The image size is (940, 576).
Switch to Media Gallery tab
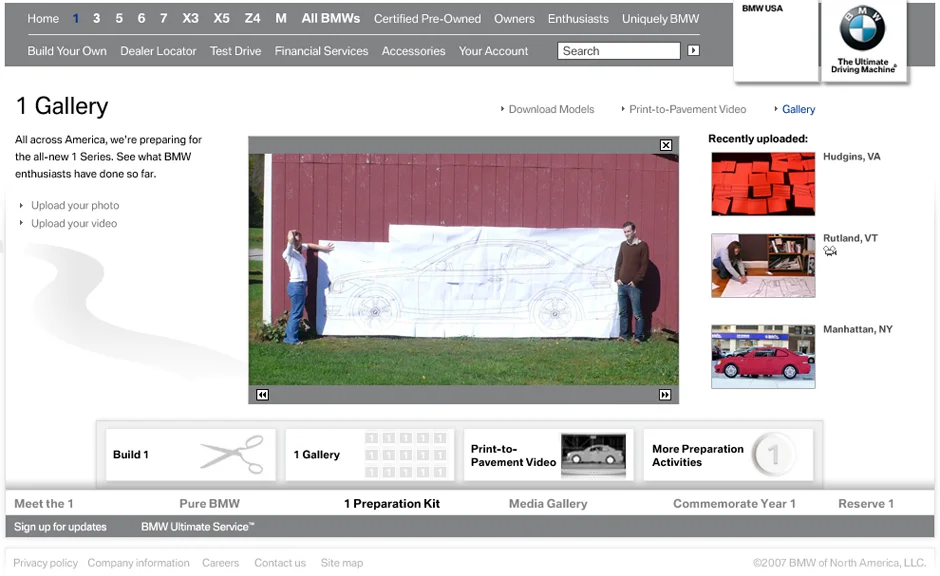click(x=548, y=503)
